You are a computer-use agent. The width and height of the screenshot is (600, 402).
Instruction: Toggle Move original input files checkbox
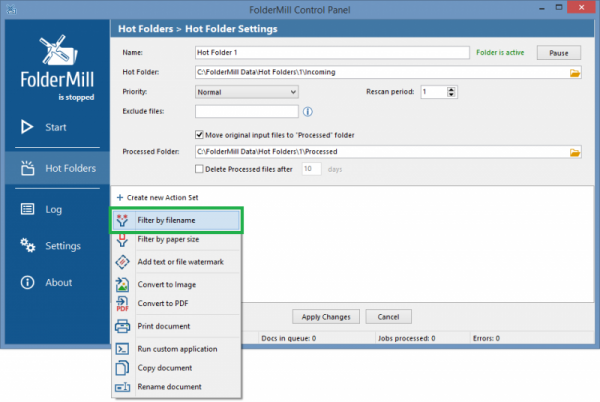point(199,134)
